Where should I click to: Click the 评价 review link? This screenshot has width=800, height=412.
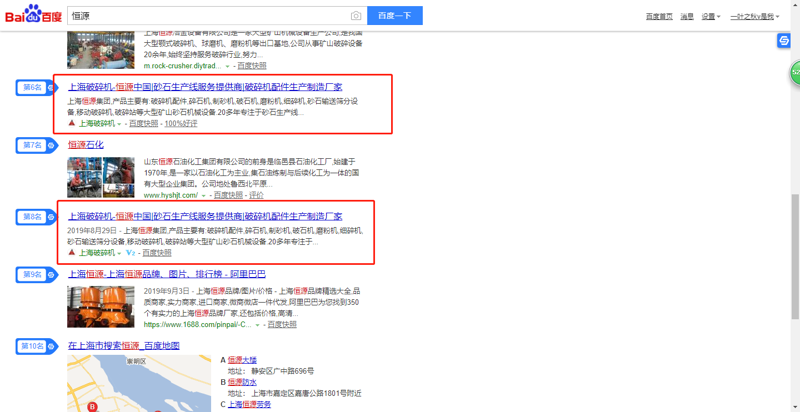(256, 195)
